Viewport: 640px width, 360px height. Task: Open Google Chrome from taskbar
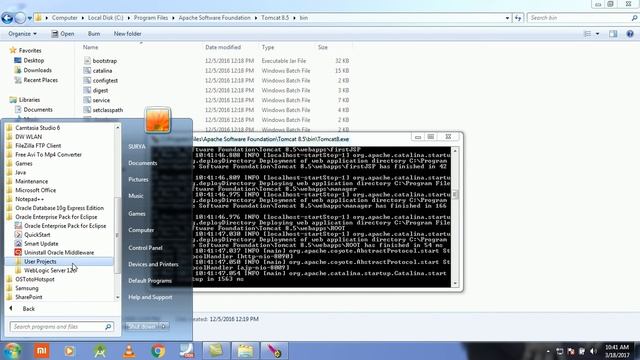[x=158, y=351]
